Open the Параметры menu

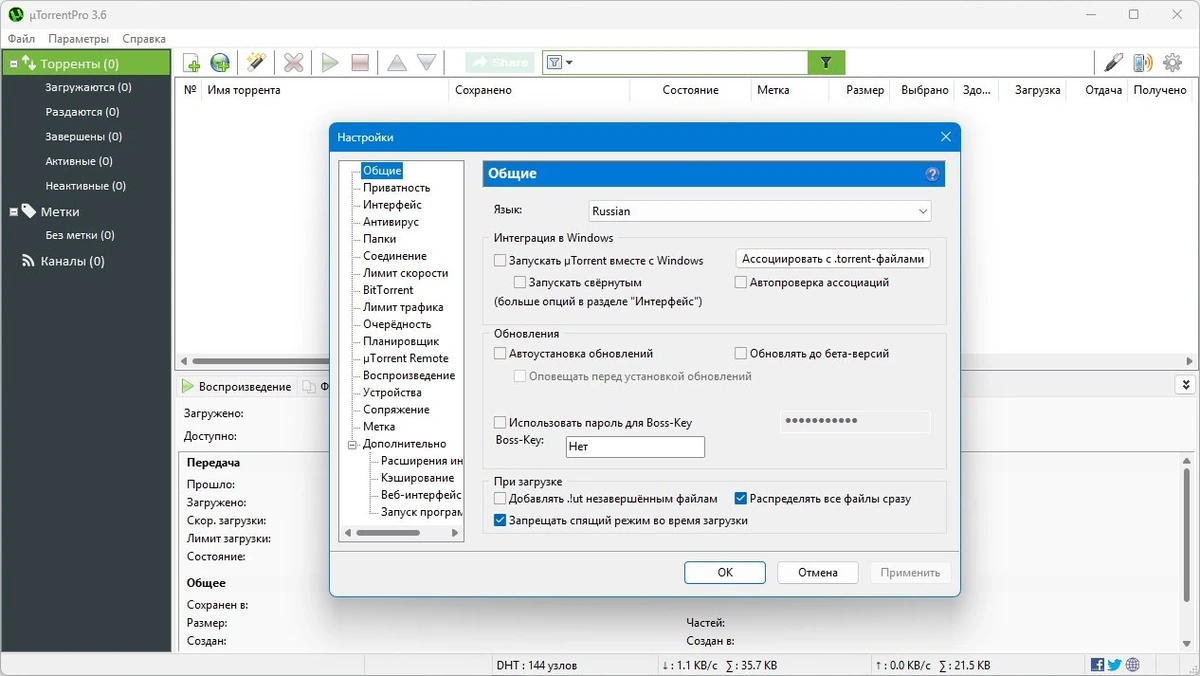coord(78,39)
